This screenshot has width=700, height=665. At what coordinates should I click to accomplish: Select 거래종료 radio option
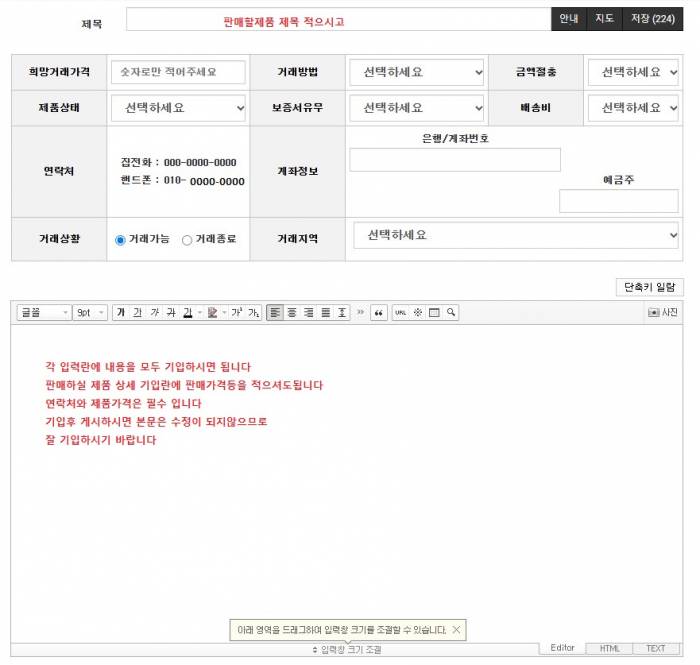tap(187, 240)
